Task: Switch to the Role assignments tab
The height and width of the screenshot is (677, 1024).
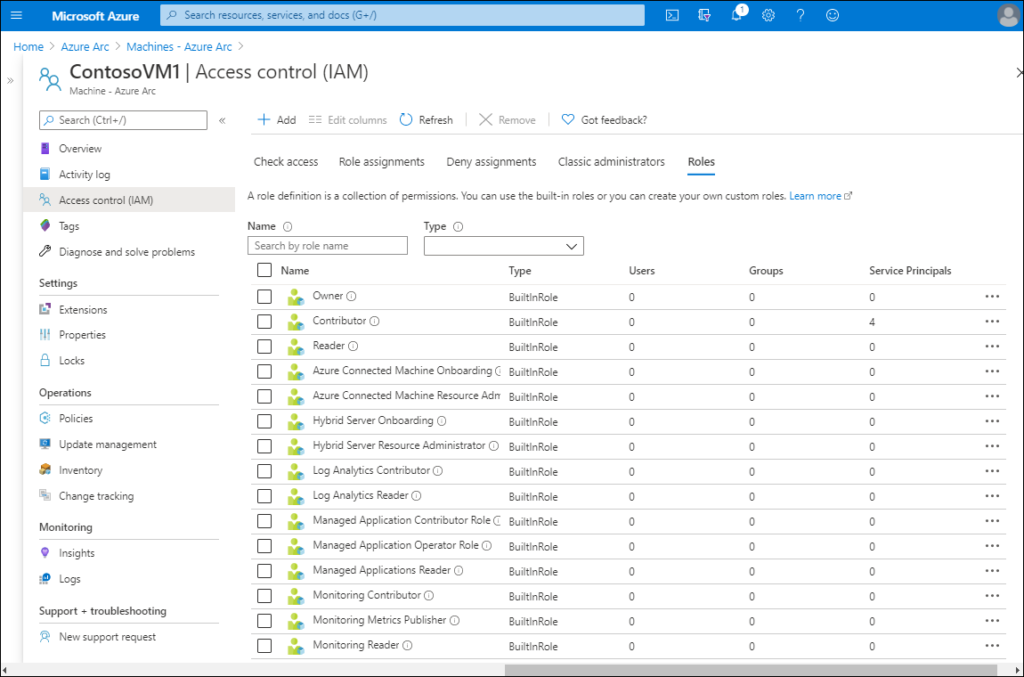Action: 381,162
